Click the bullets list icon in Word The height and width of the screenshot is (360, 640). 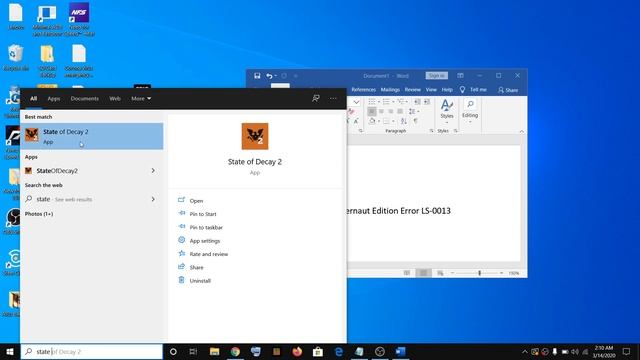[373, 101]
